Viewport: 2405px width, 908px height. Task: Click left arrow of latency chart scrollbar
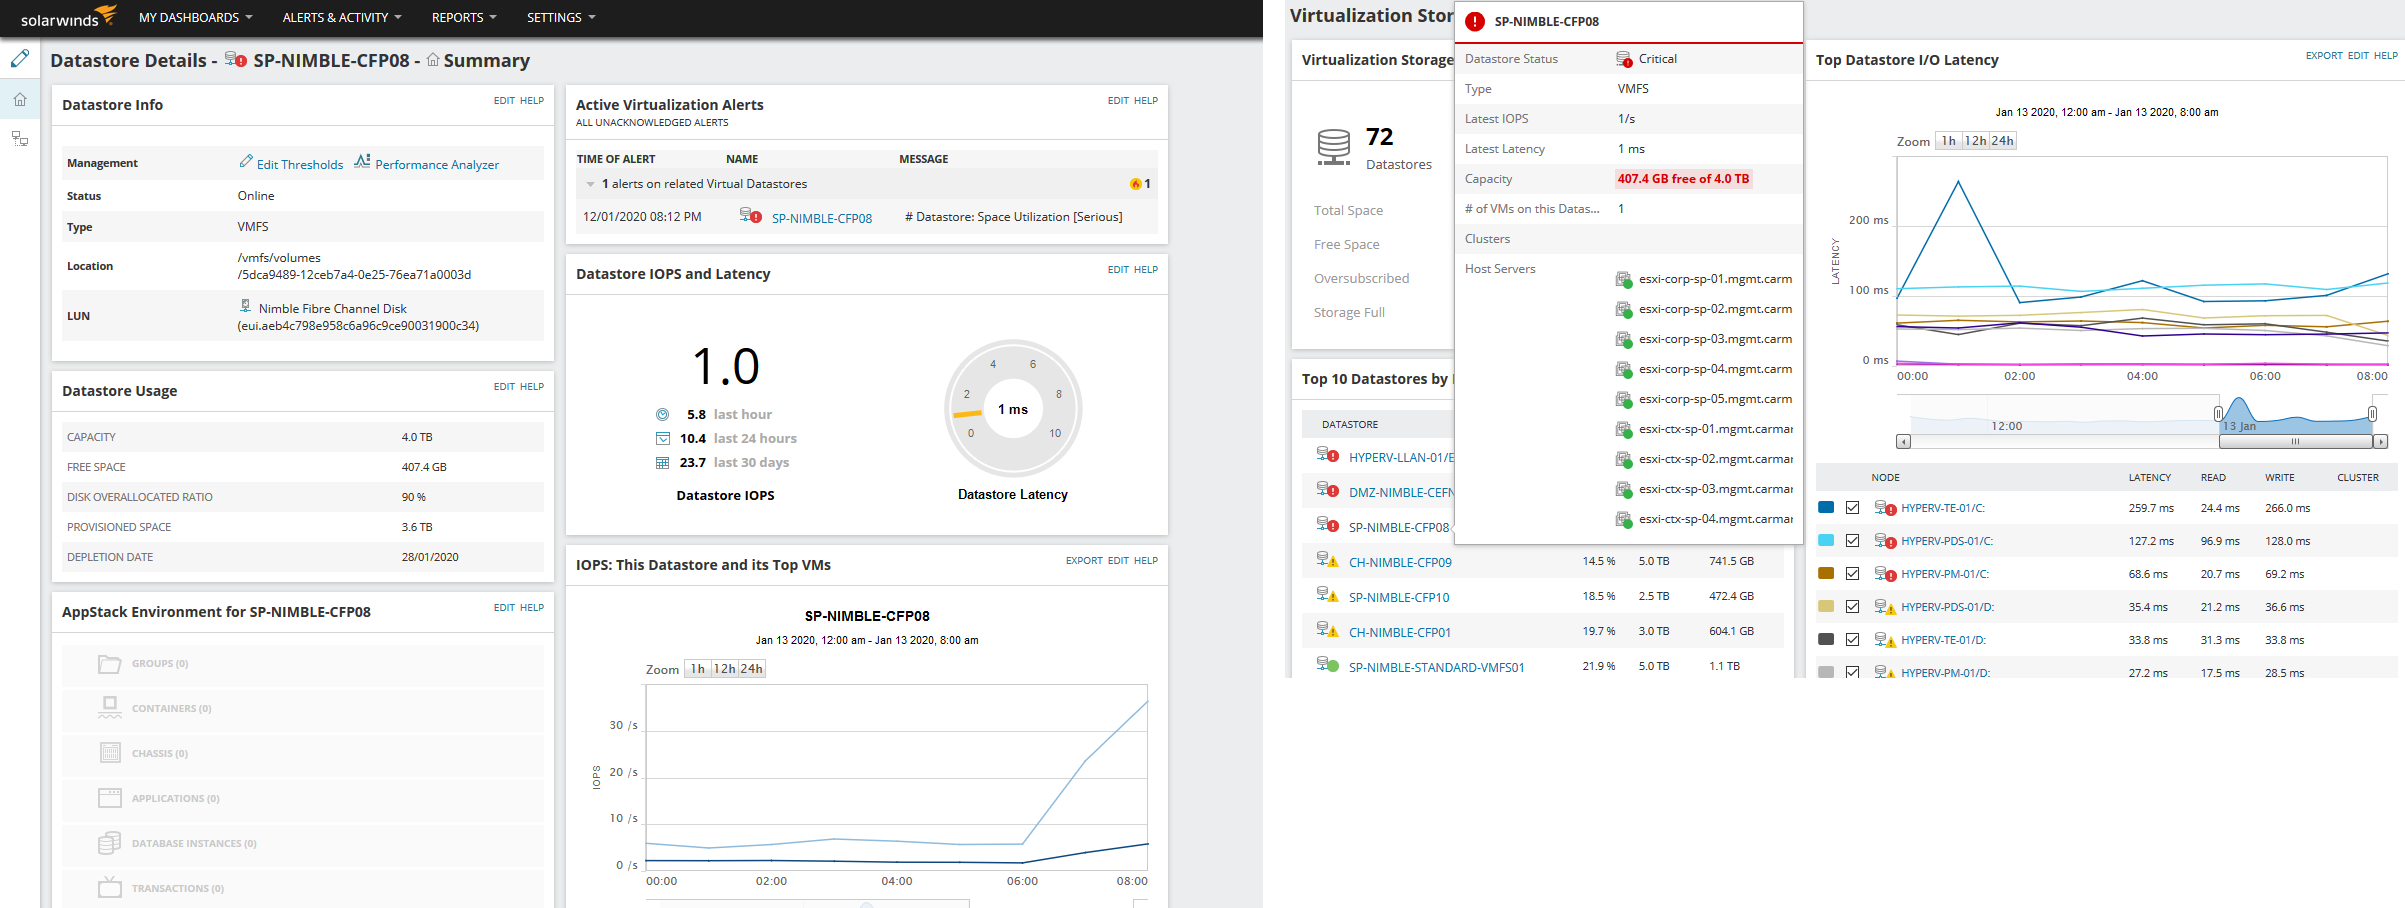click(x=1903, y=441)
